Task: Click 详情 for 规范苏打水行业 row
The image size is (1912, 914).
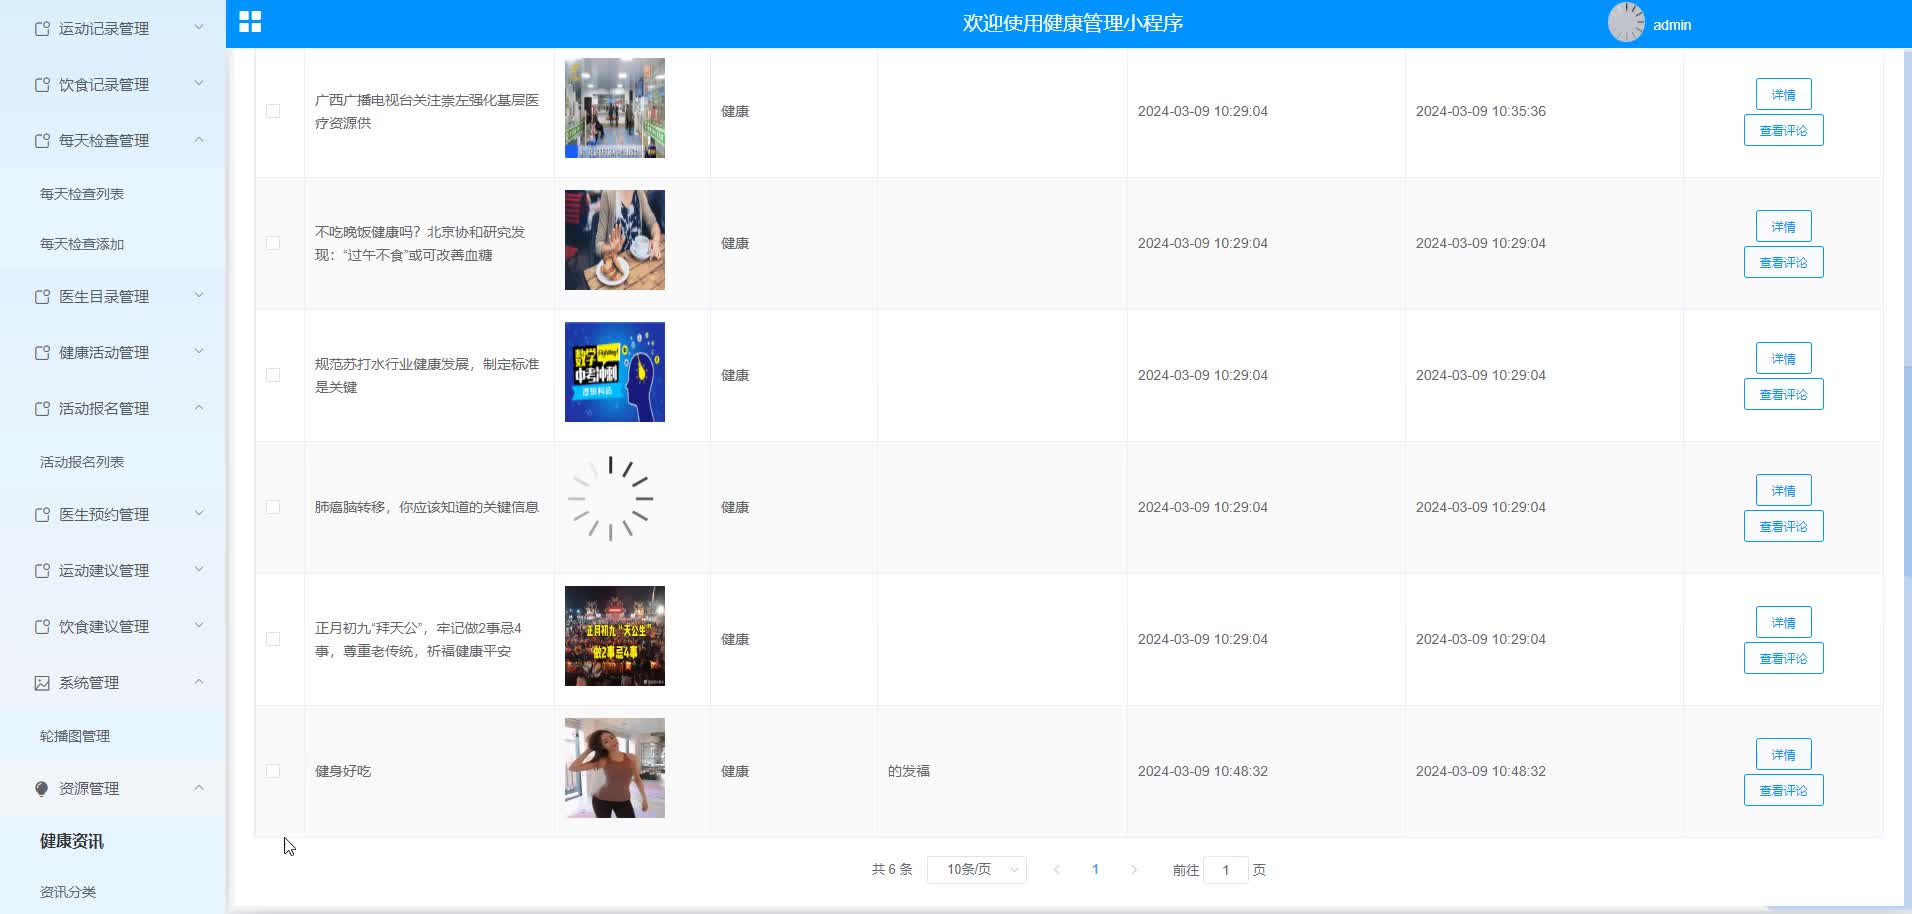Action: 1783,358
